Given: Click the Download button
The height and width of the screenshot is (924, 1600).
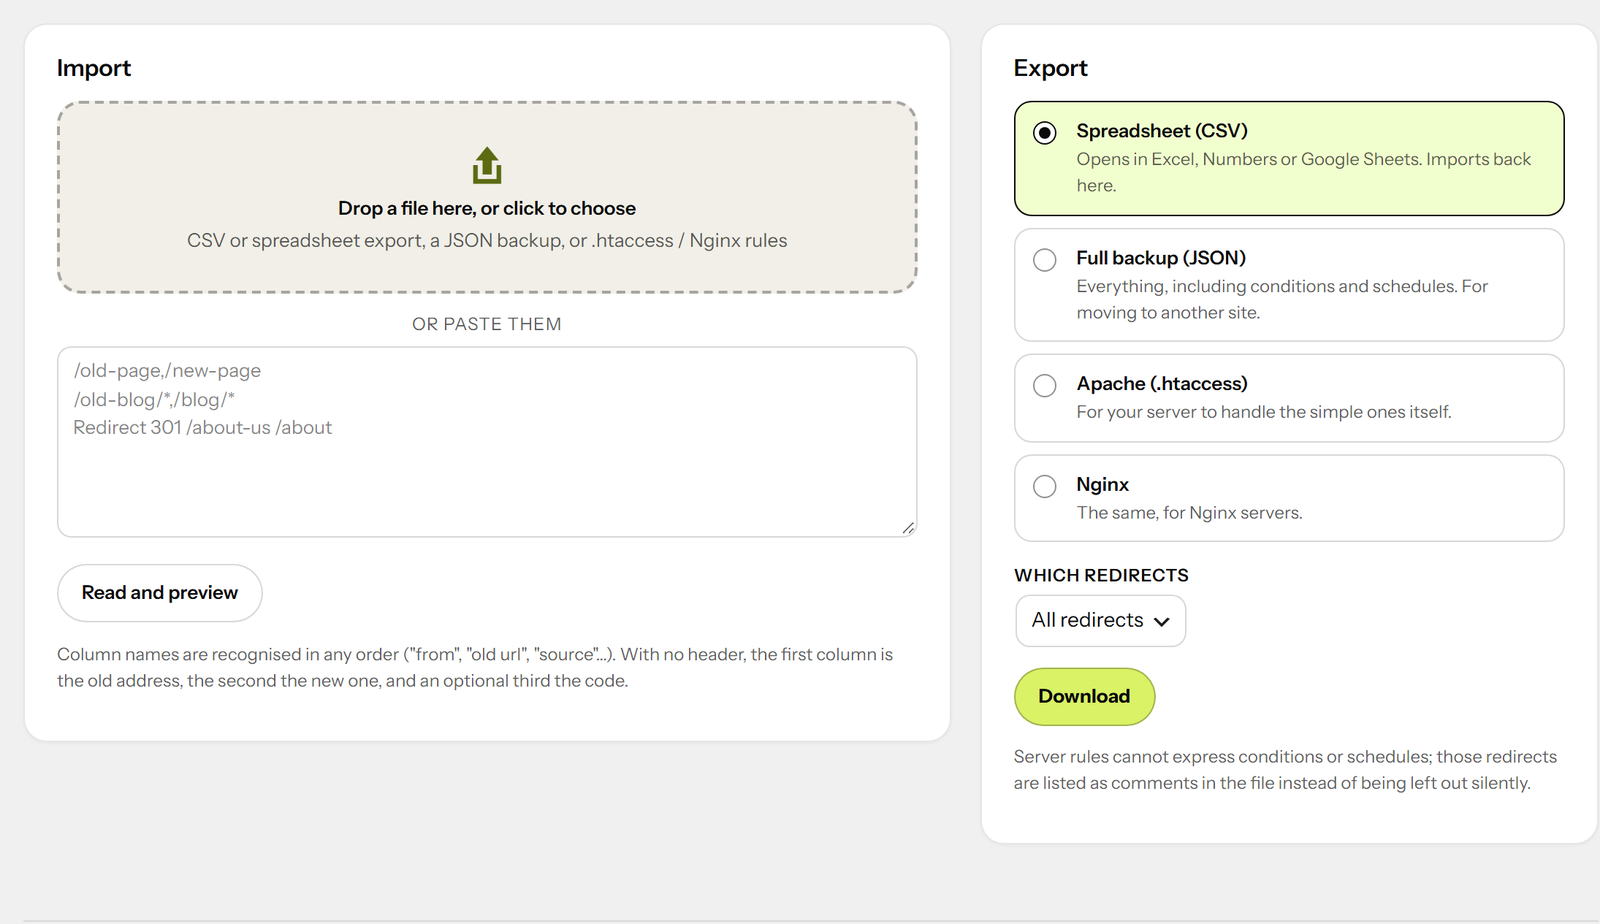Looking at the screenshot, I should point(1084,697).
